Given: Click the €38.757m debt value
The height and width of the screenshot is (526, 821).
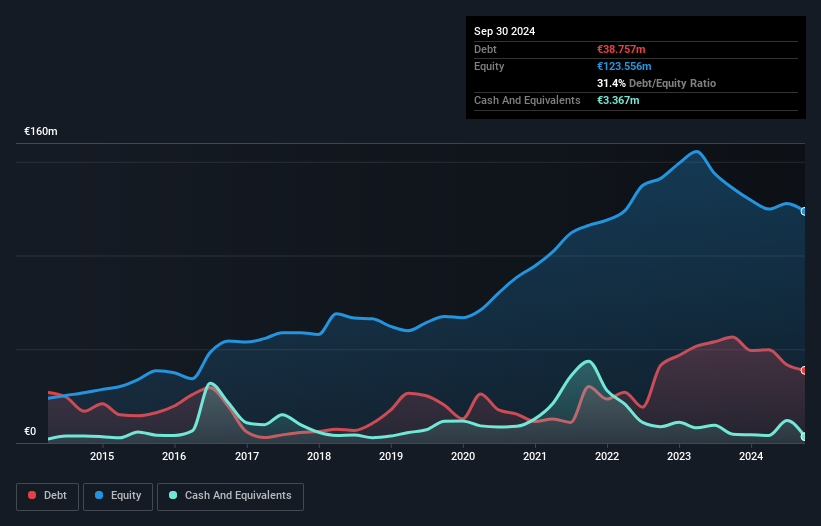Looking at the screenshot, I should [621, 49].
